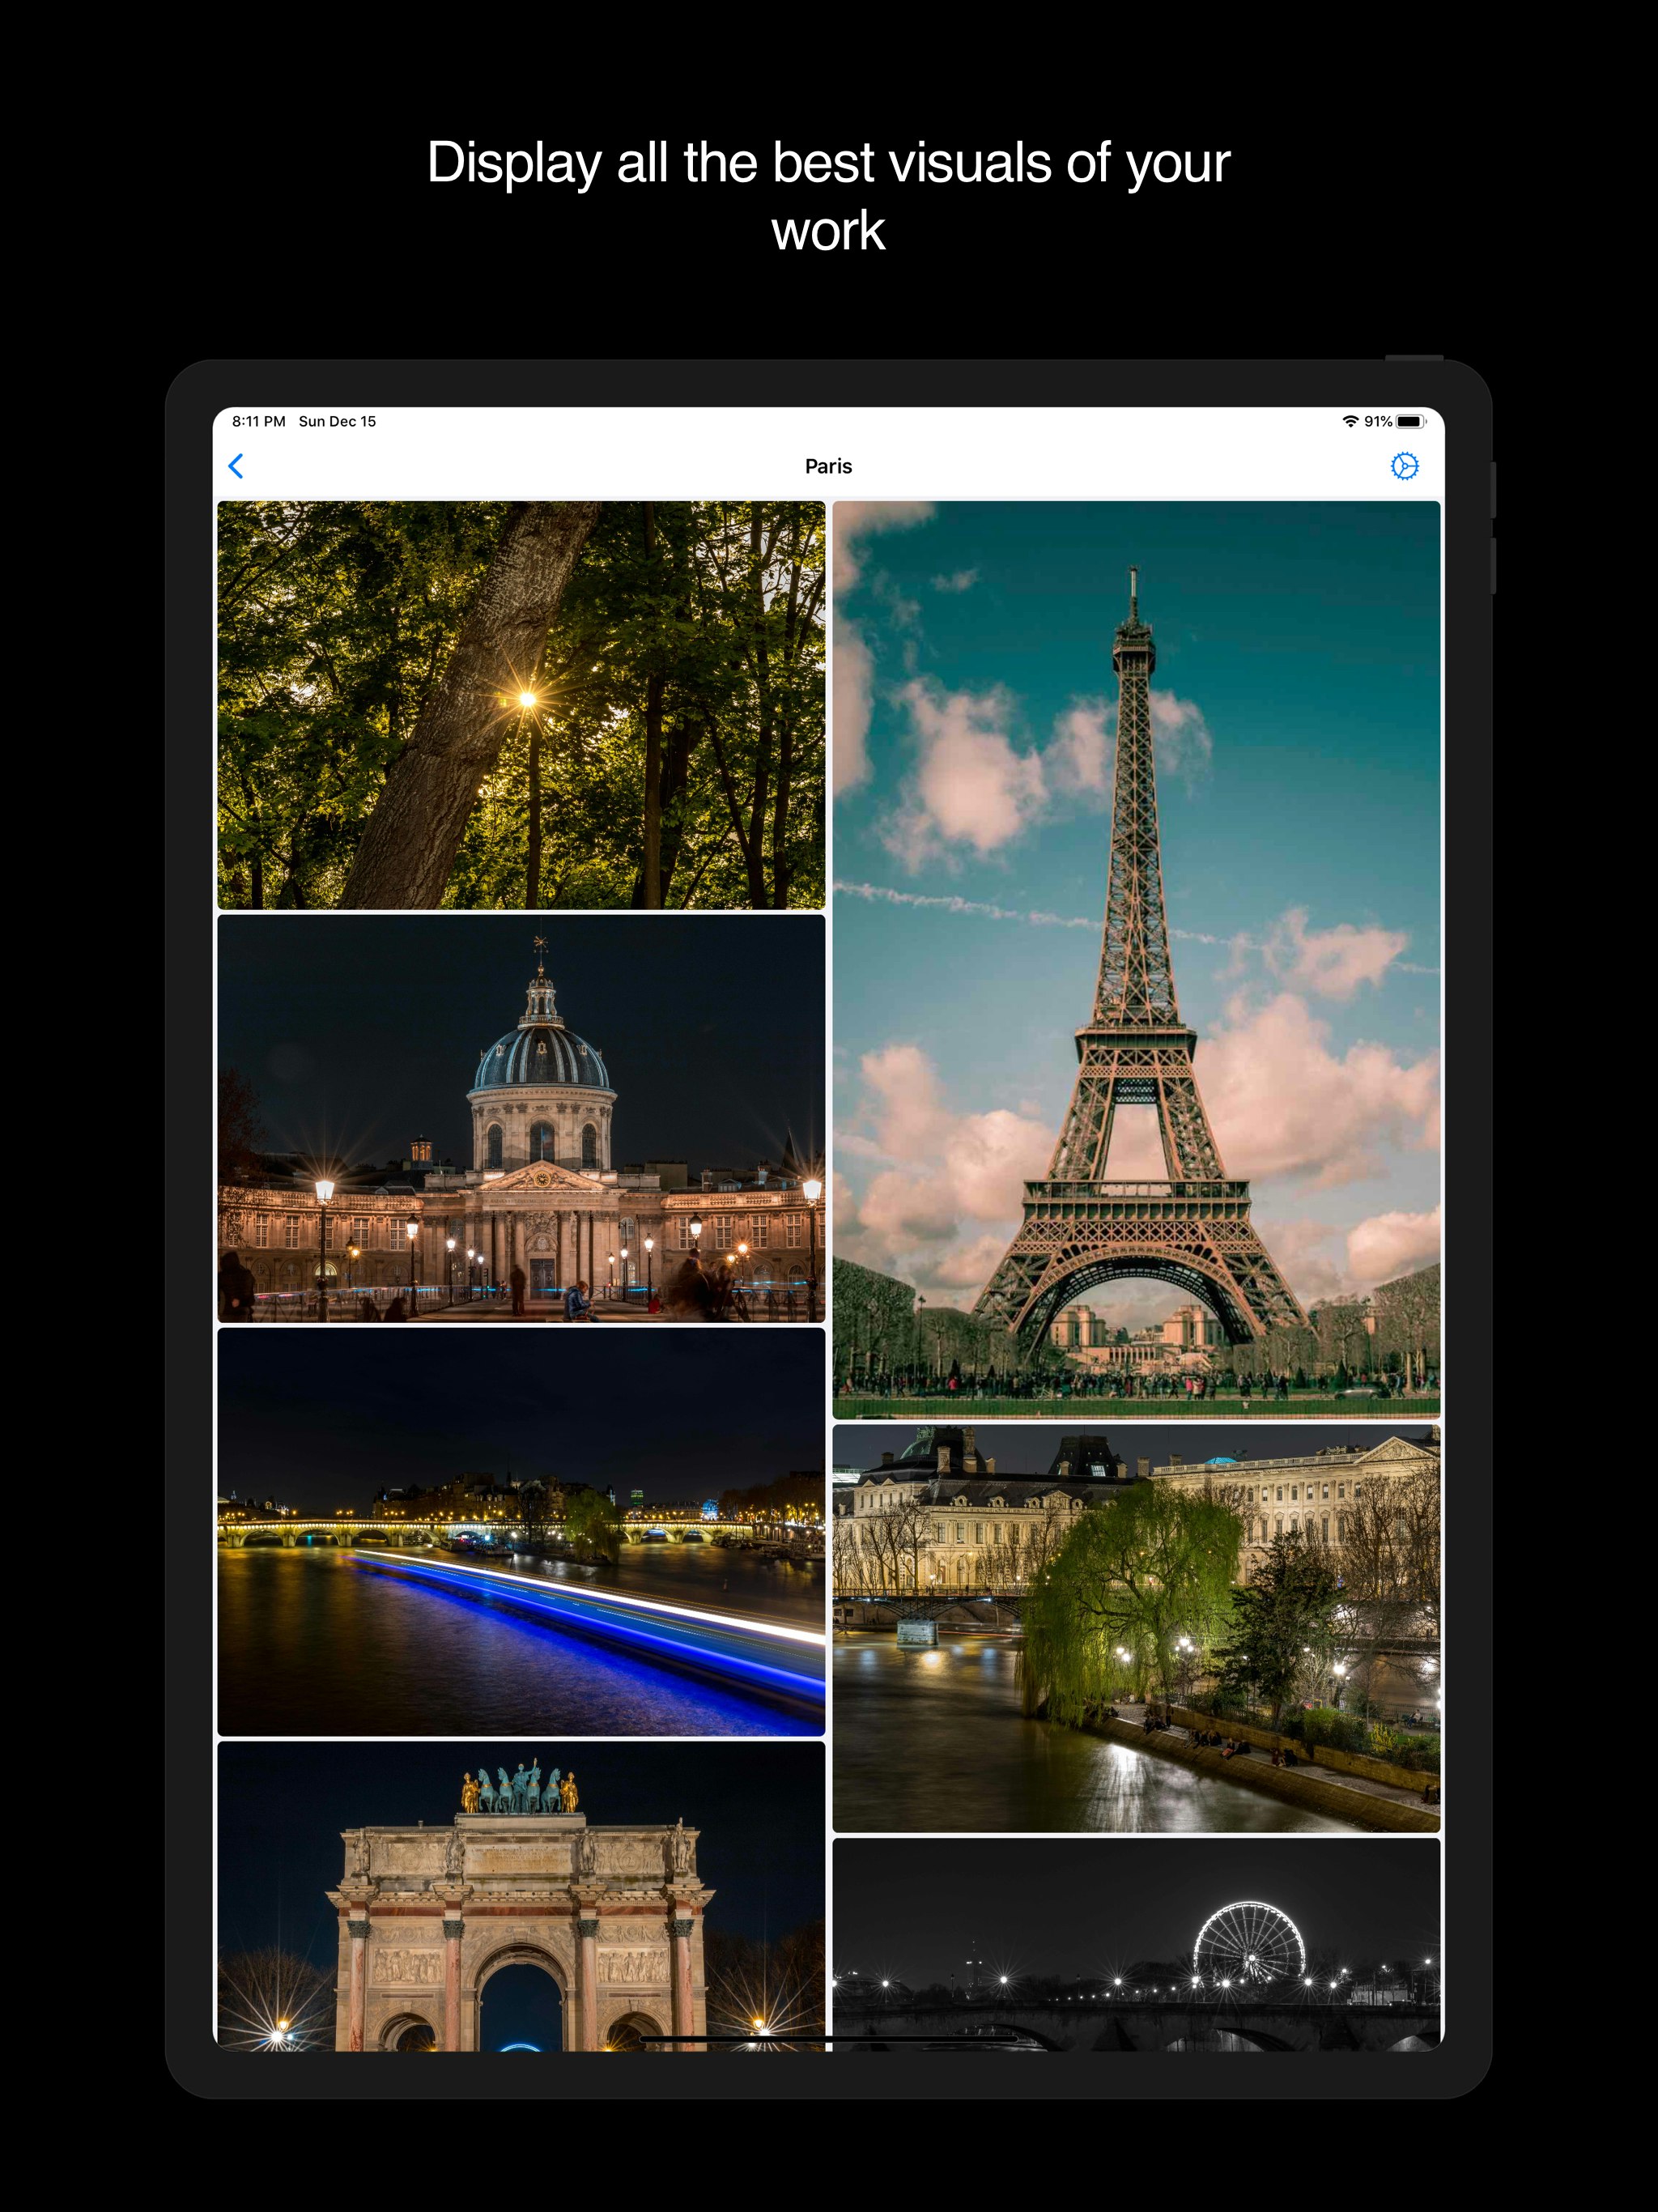Viewport: 1658px width, 2212px height.
Task: Open the Institut de France dome photo
Action: click(x=520, y=1120)
